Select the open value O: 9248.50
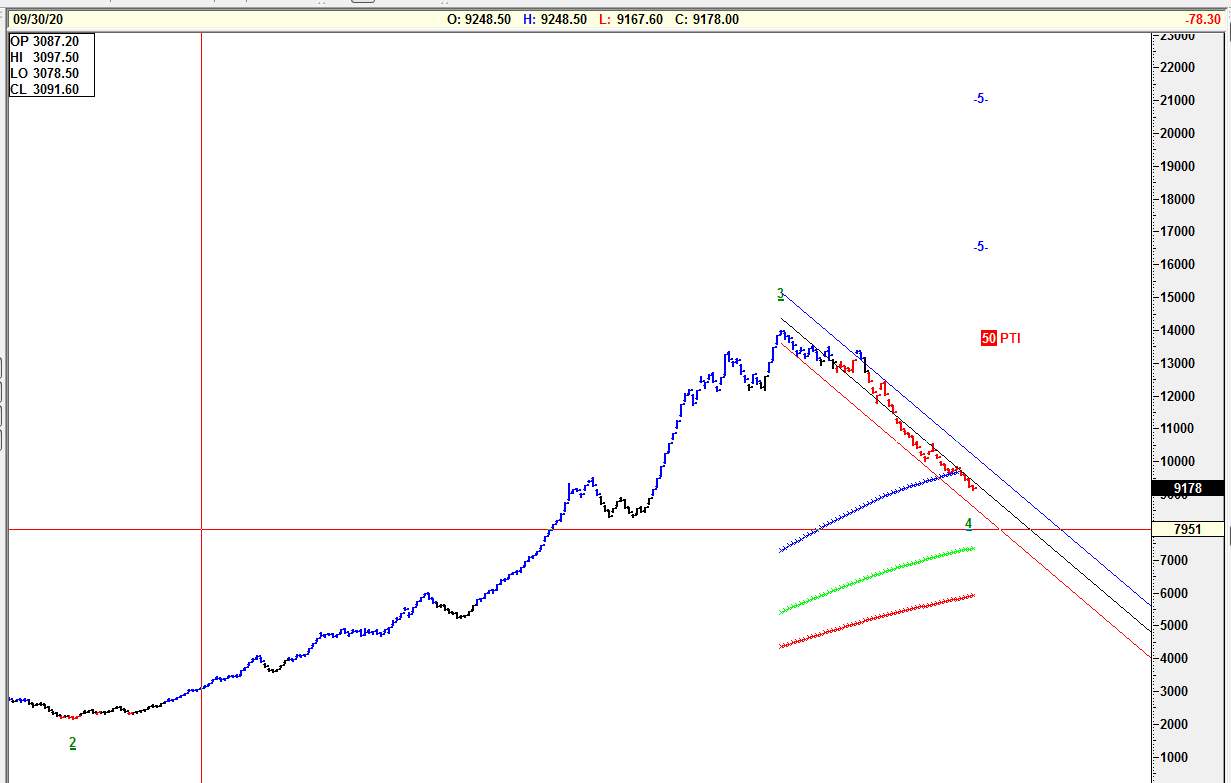 pos(478,19)
